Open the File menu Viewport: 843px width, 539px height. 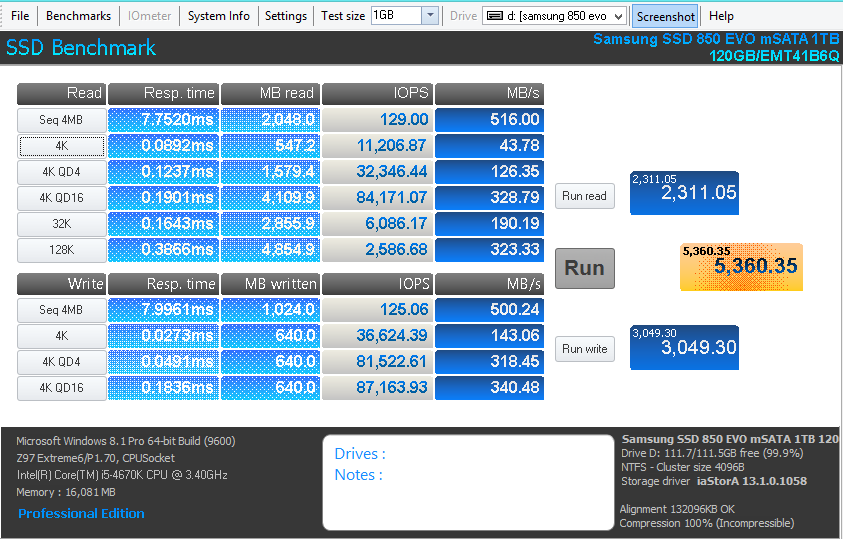20,16
